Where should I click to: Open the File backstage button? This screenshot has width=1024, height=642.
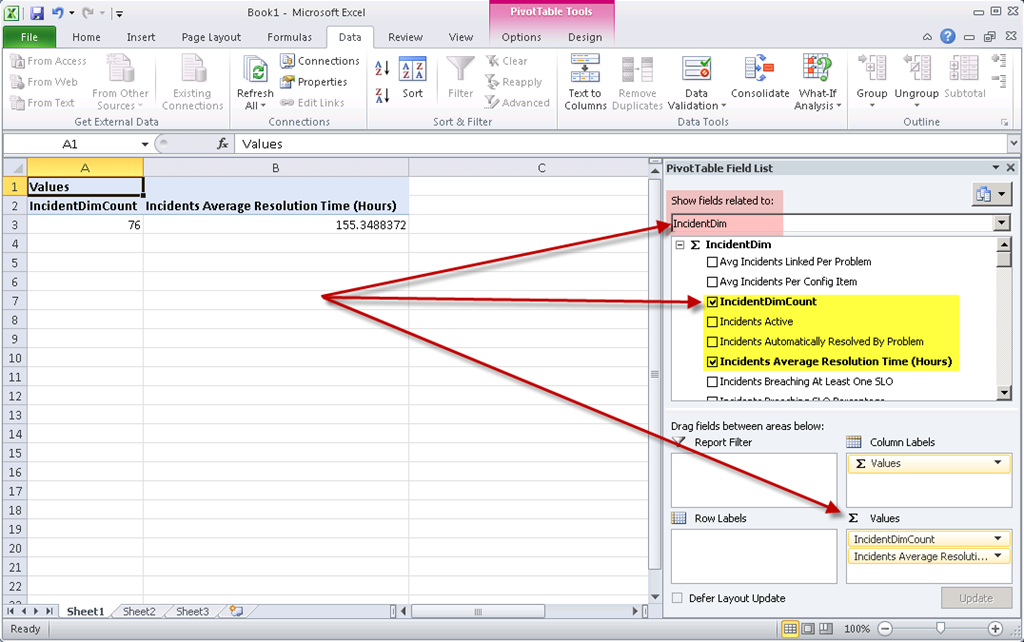point(29,37)
